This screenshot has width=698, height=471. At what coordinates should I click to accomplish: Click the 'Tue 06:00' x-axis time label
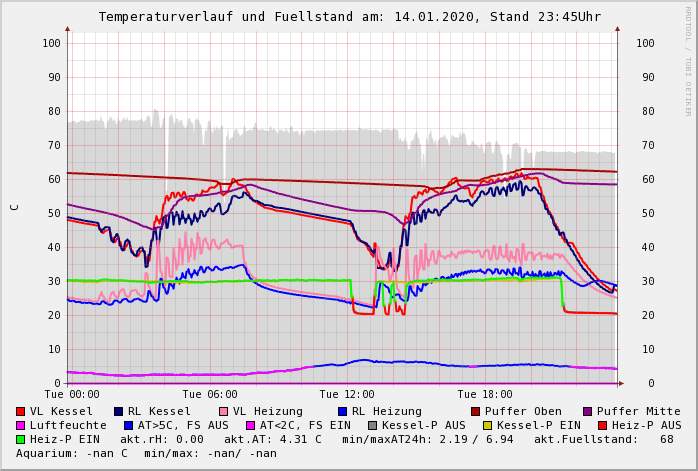tap(210, 395)
